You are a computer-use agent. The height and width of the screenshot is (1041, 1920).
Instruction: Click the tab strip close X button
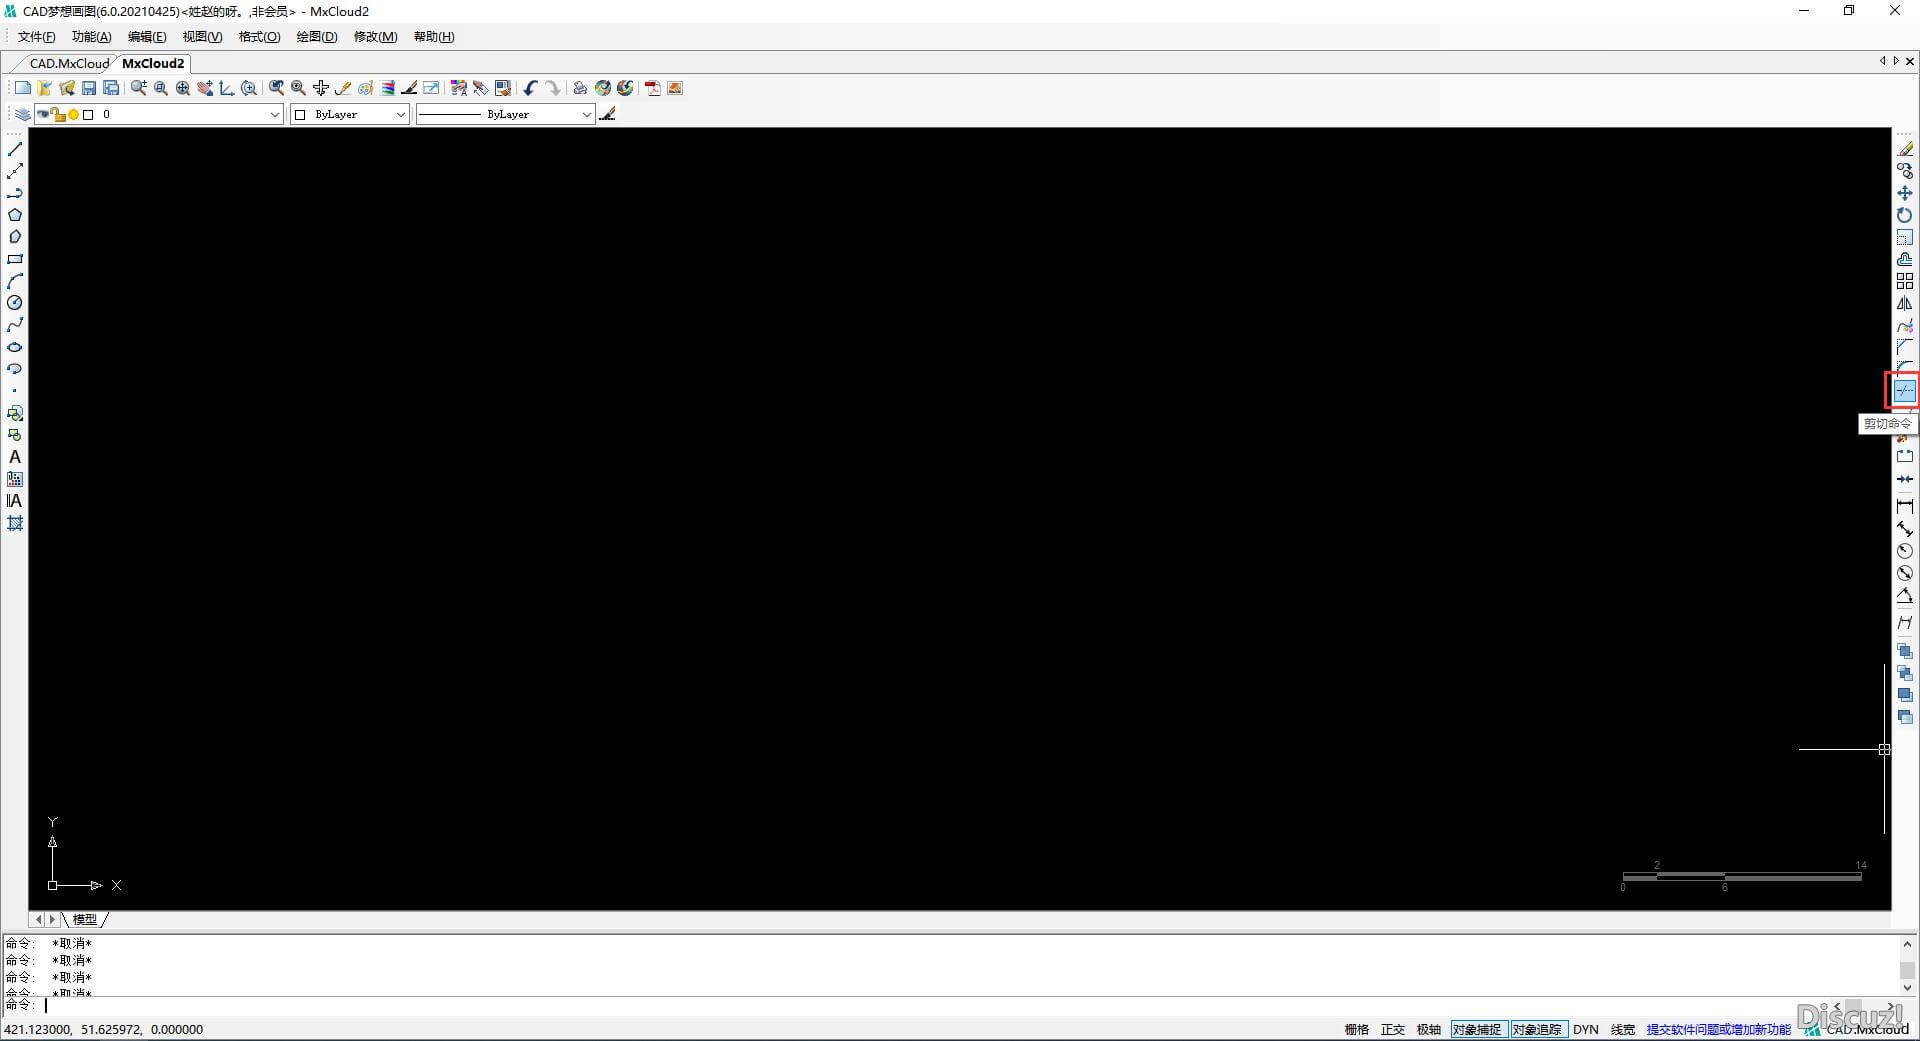(x=1909, y=62)
